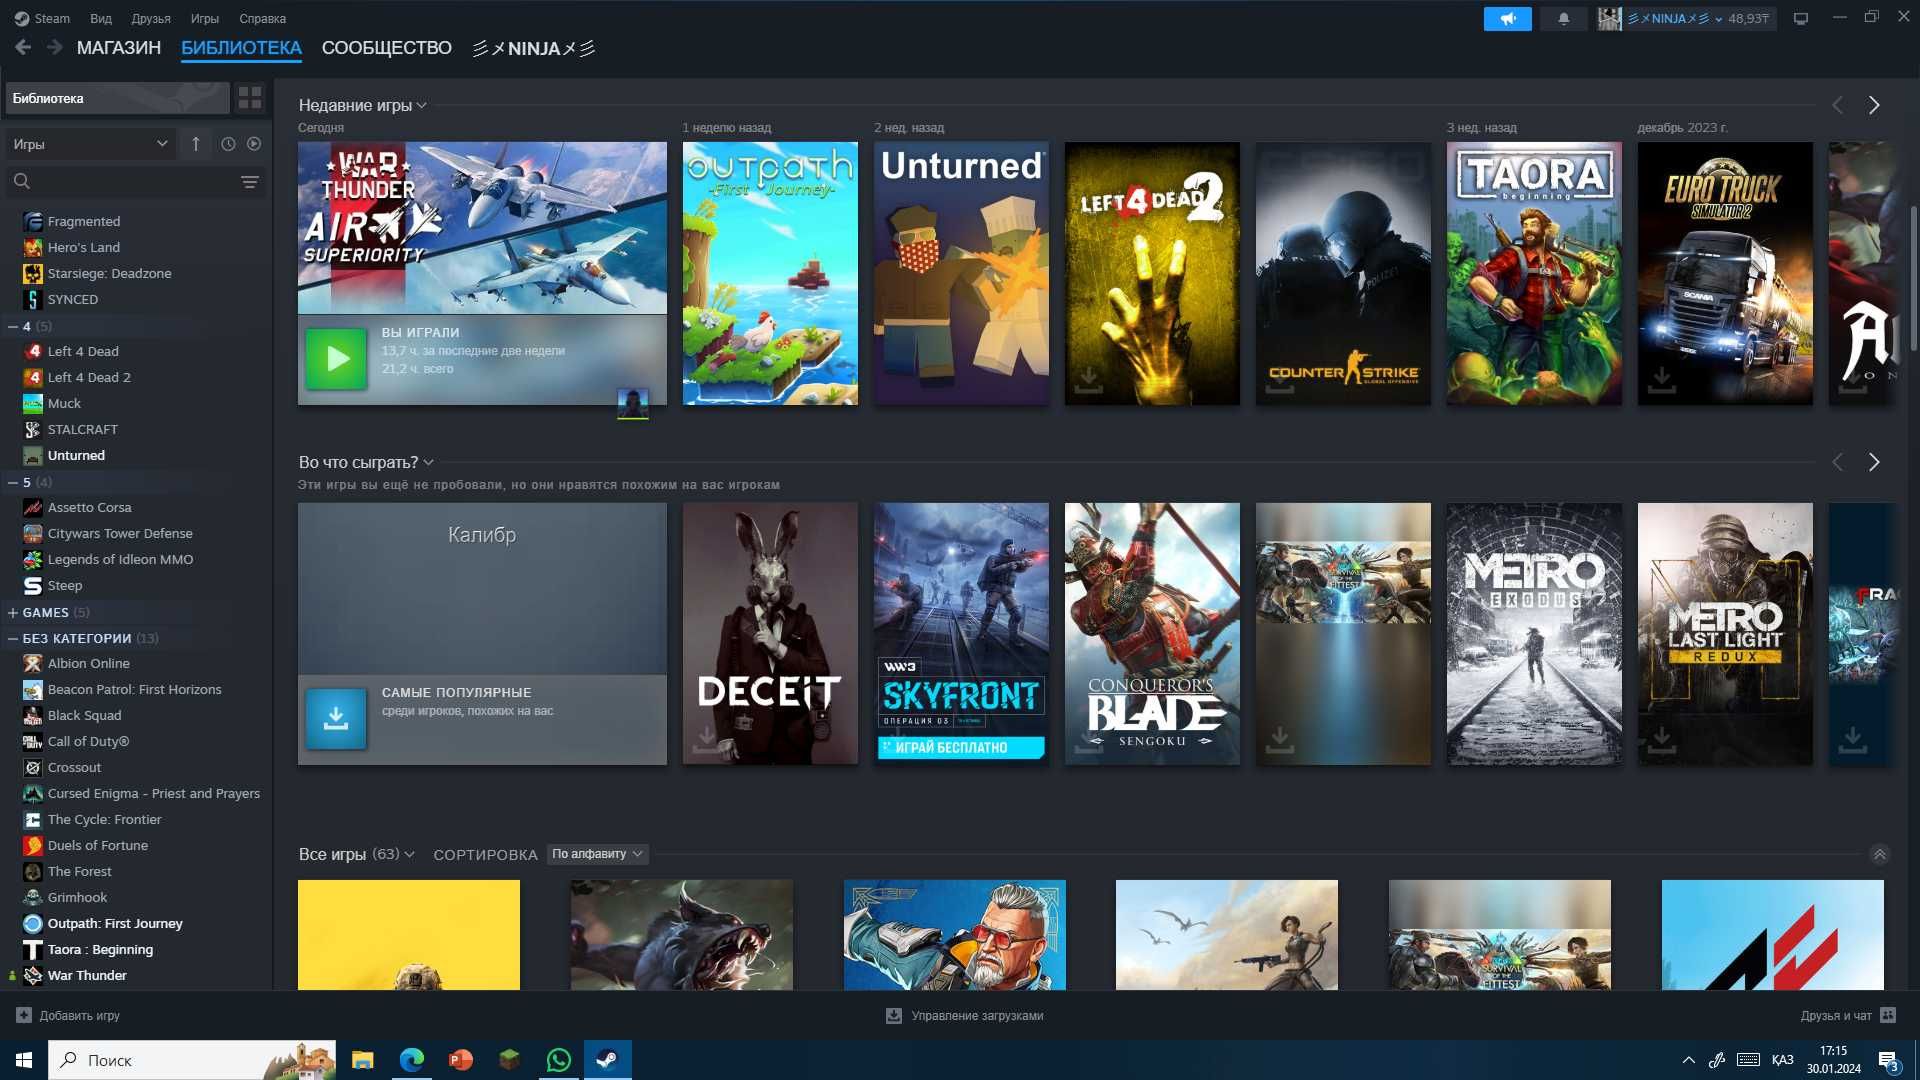Select The Forest in the list
The height and width of the screenshot is (1080, 1920).
coord(79,871)
